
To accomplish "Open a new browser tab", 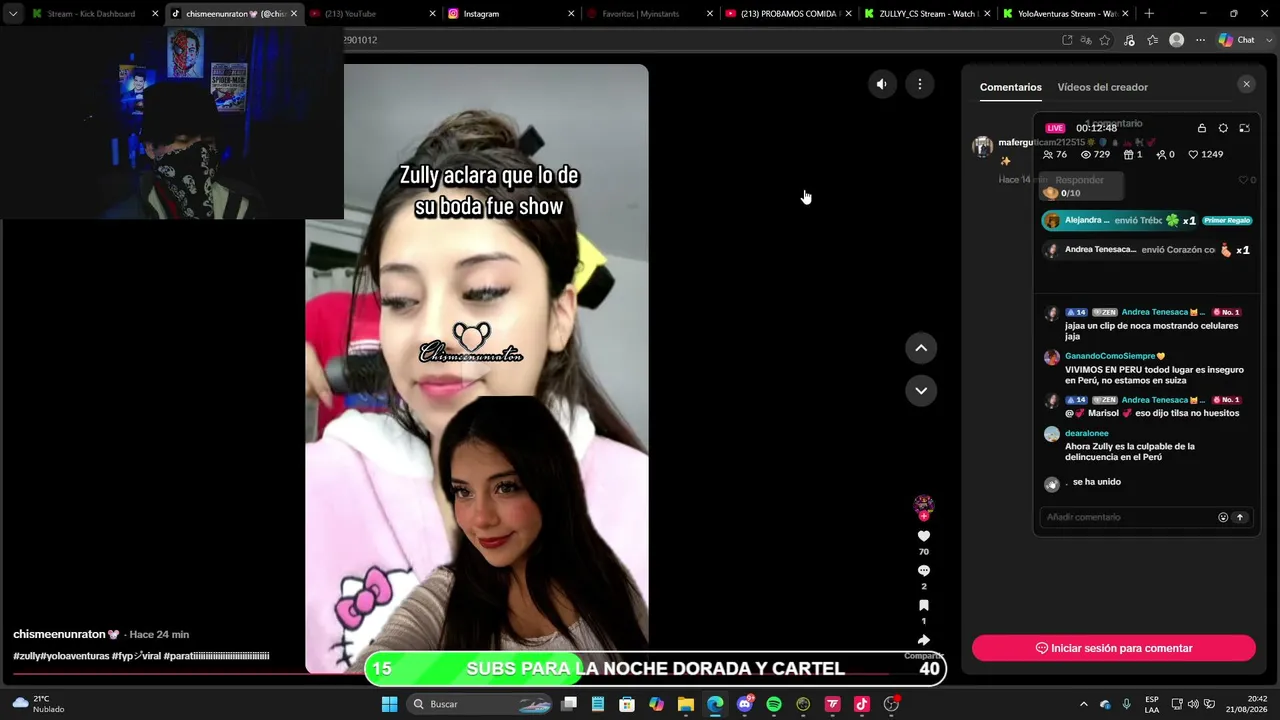I will click(x=1149, y=14).
